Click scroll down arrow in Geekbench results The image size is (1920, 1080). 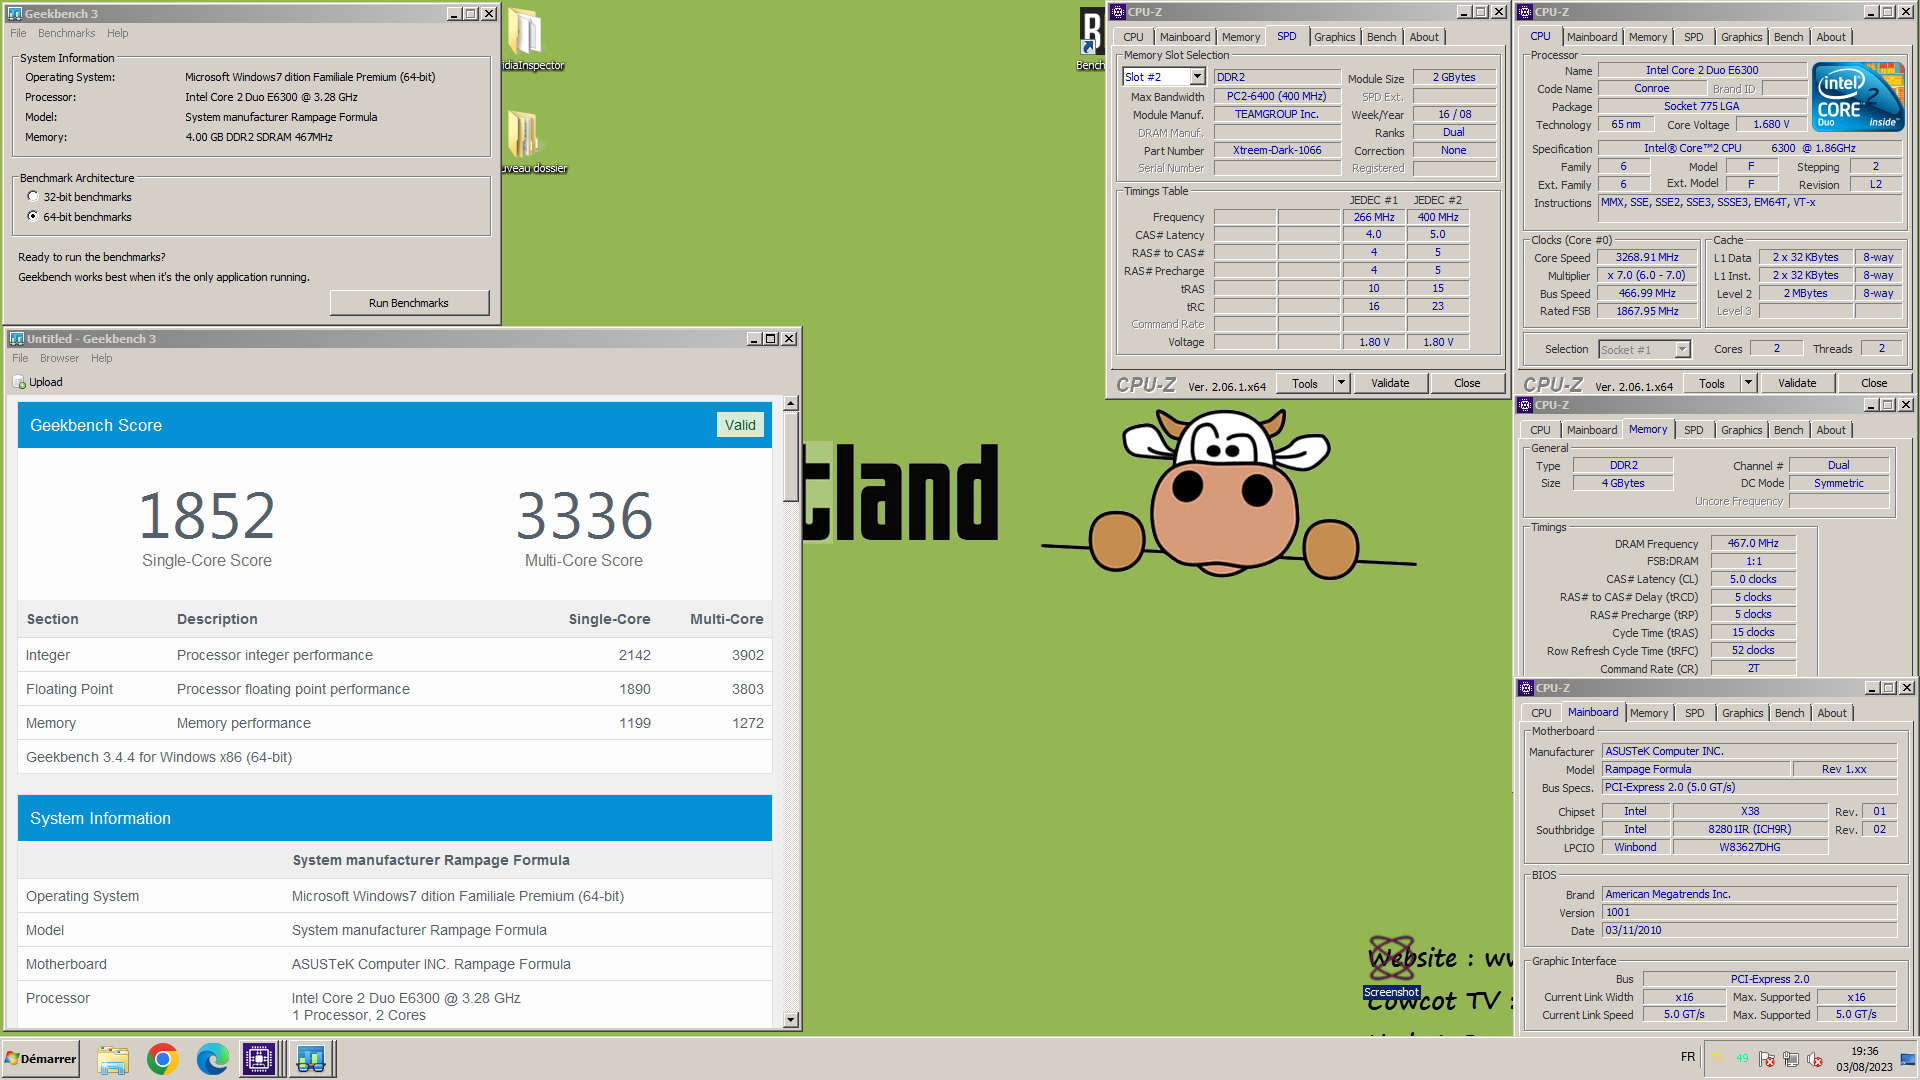[x=791, y=1020]
